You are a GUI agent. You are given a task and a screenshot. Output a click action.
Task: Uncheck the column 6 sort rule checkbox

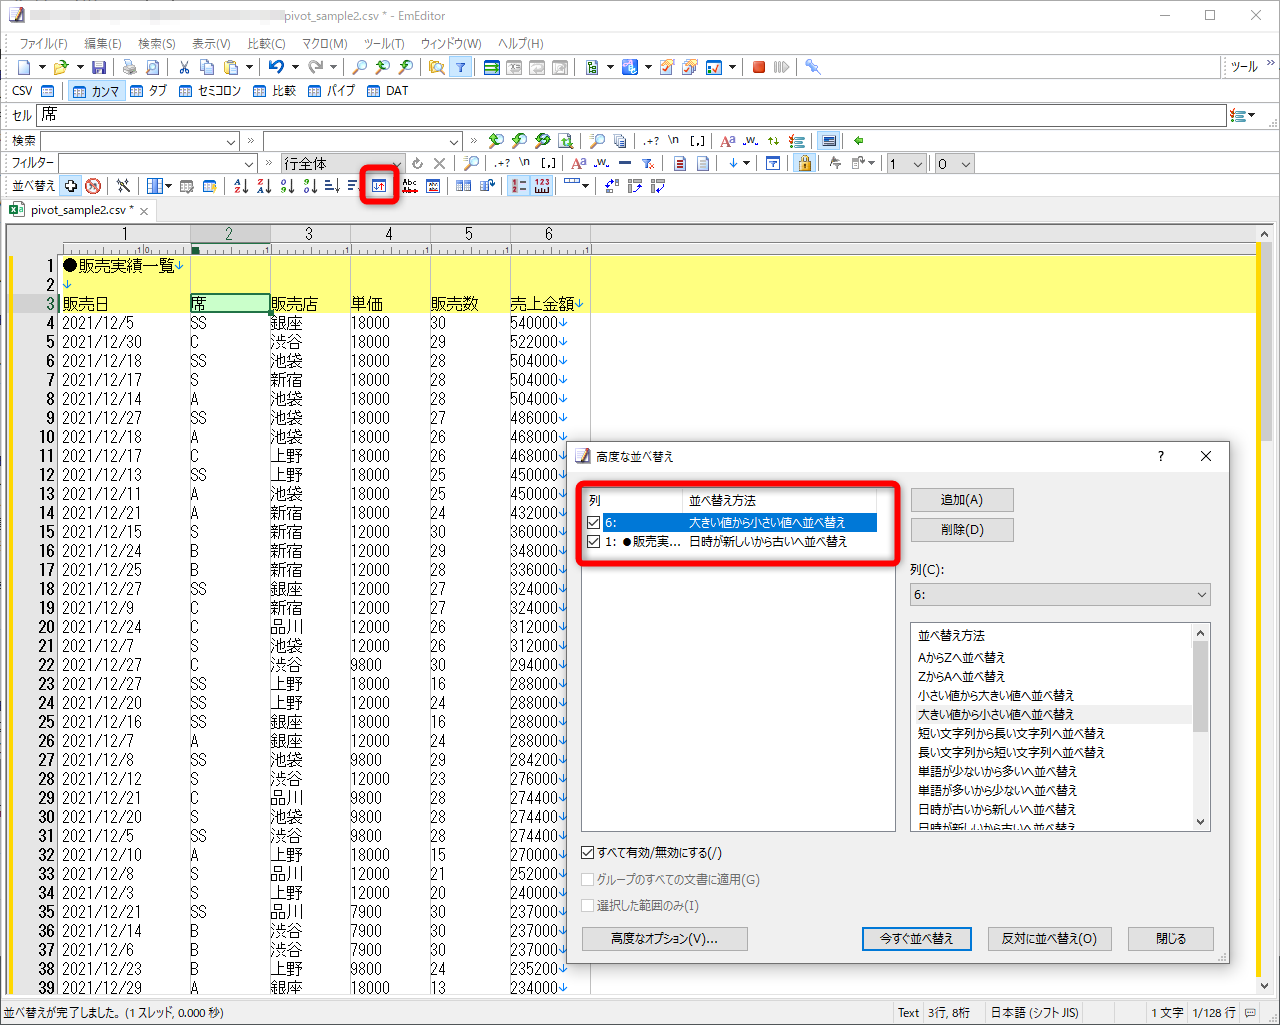[x=594, y=523]
